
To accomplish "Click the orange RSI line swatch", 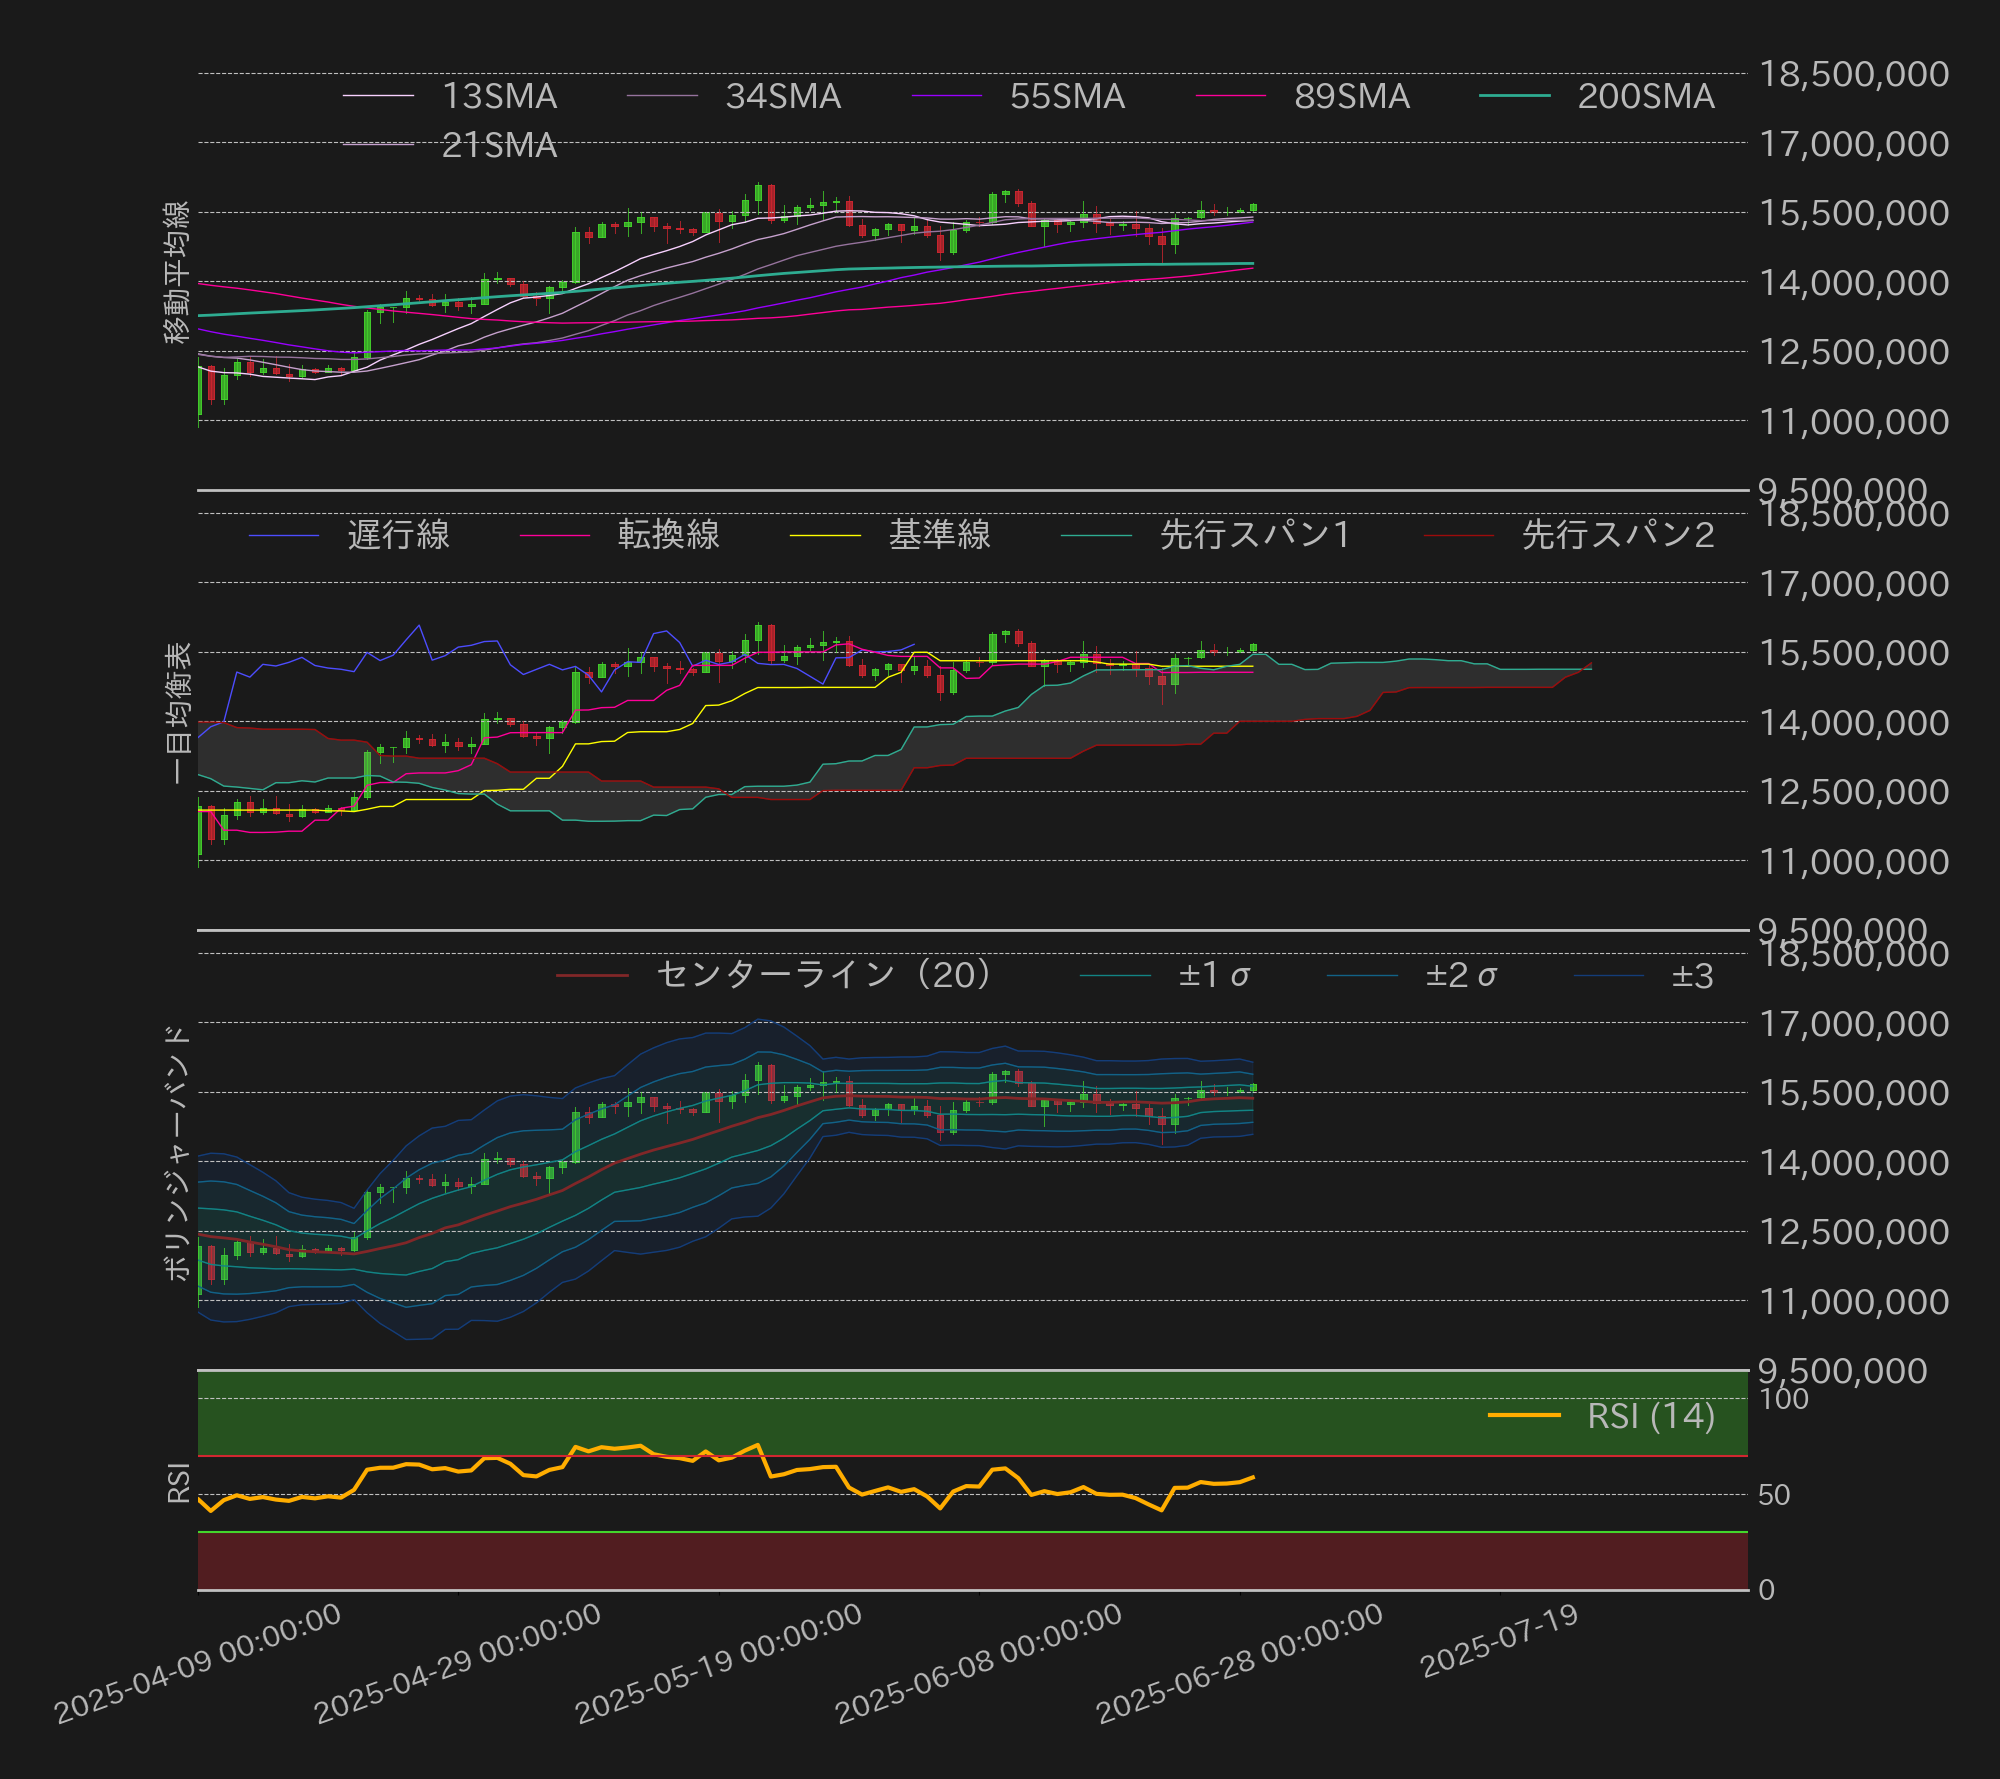I will click(x=1524, y=1416).
